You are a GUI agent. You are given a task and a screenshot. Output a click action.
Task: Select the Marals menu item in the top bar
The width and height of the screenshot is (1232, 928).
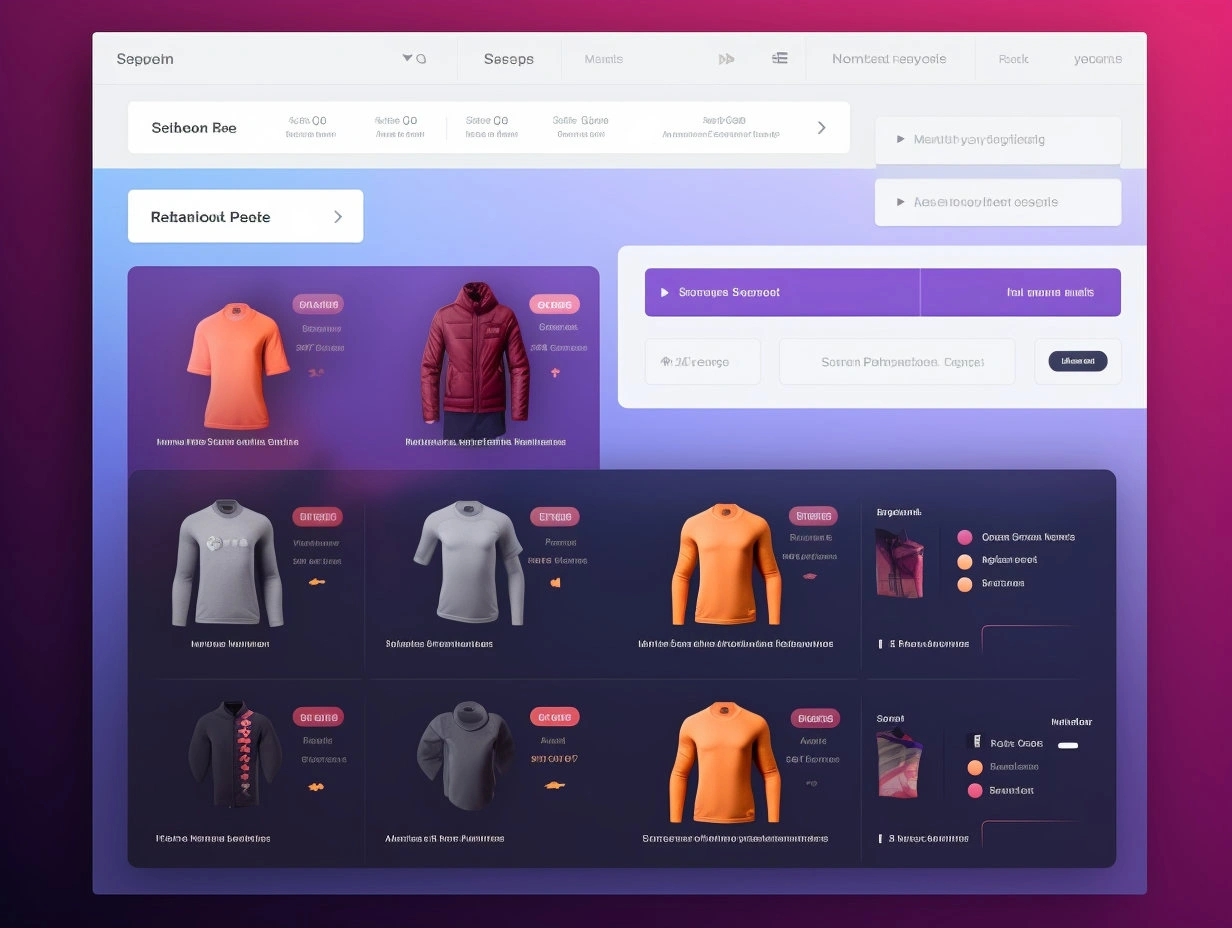point(602,59)
